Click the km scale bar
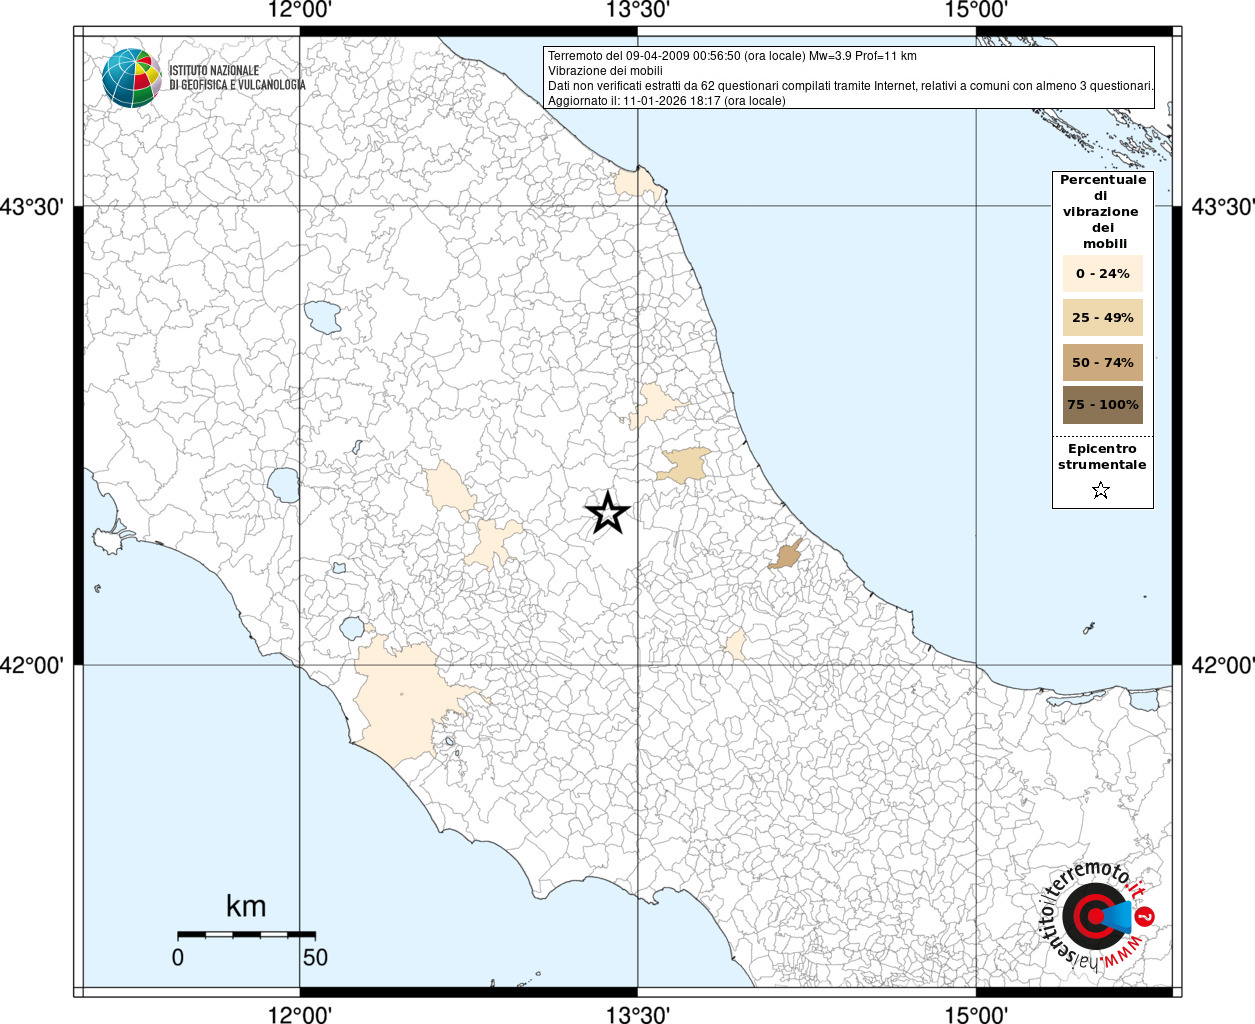1255x1024 pixels. point(246,934)
